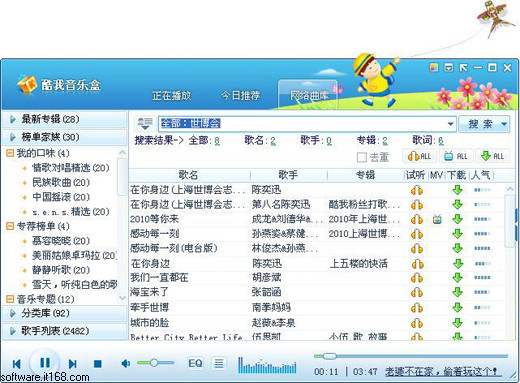
Task: Download 我们一直都在 song
Action: [x=457, y=277]
